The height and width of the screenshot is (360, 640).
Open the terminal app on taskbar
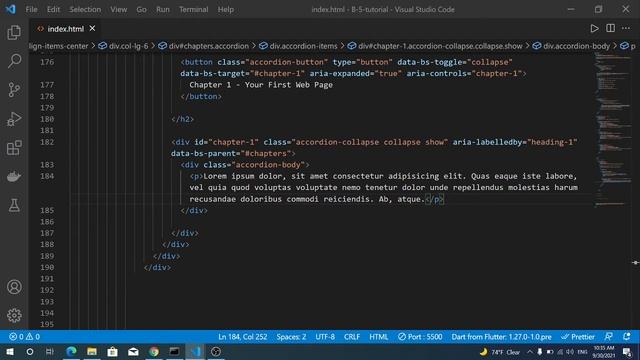(174, 351)
